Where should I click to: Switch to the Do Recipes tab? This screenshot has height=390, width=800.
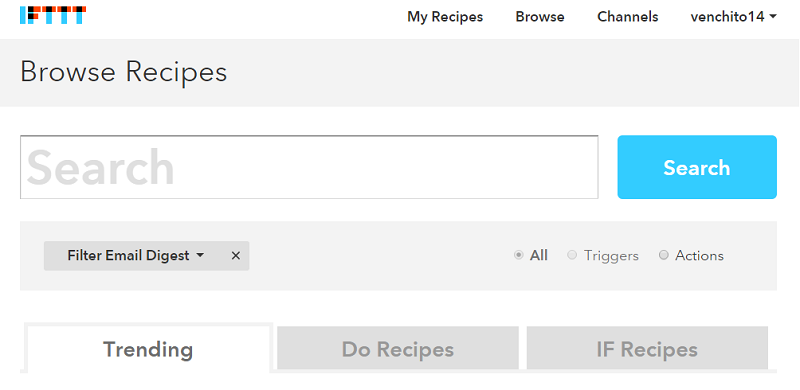tap(398, 349)
